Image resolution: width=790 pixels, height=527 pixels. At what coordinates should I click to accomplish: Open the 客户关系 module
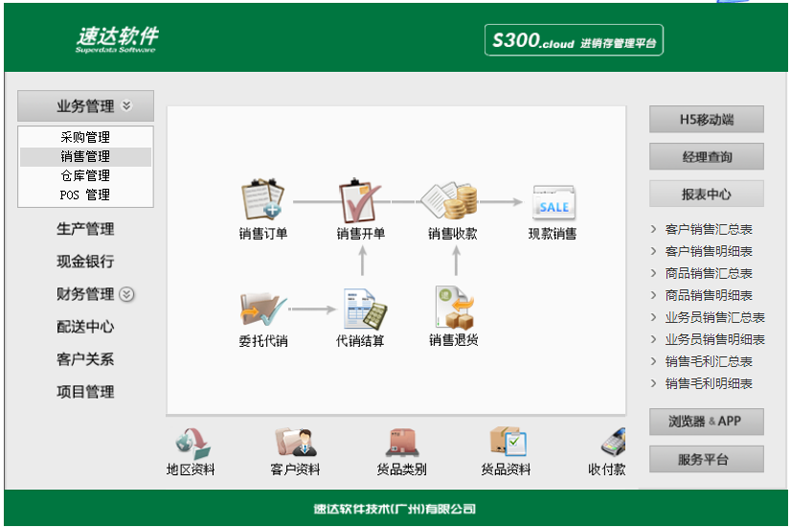pos(85,359)
